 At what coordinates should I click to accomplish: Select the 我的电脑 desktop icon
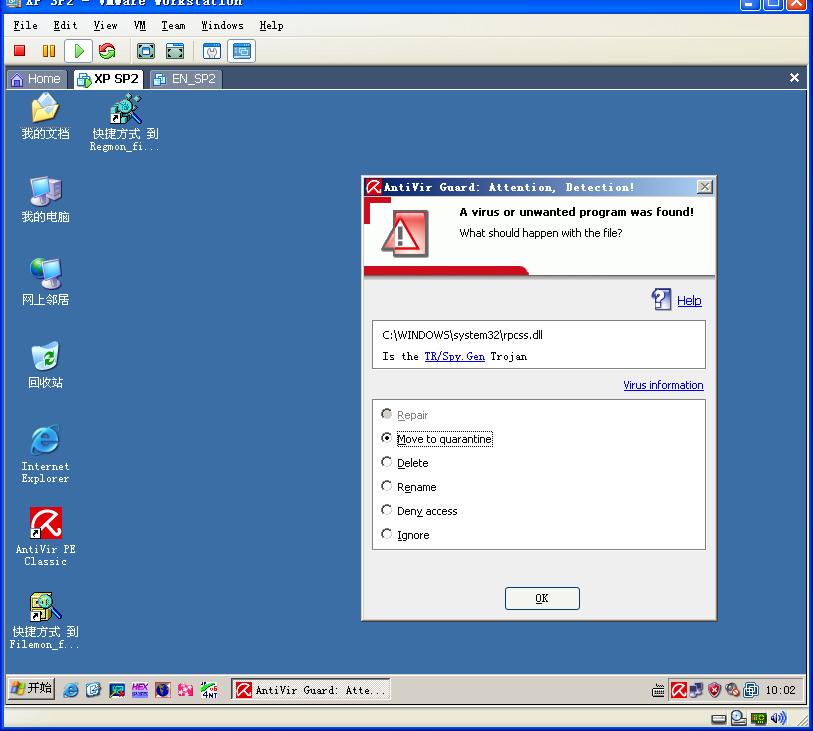(45, 200)
